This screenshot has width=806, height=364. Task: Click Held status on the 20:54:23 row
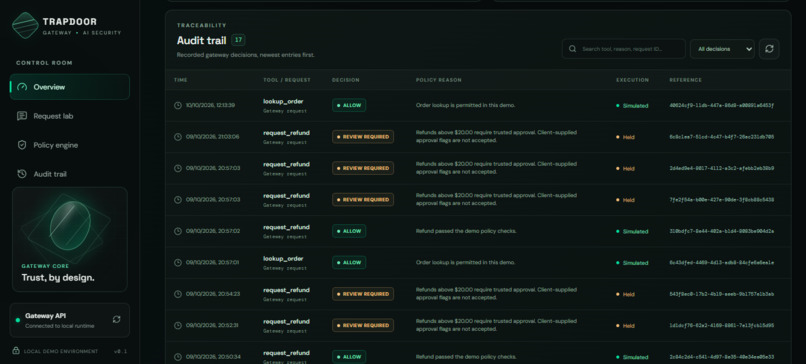(x=626, y=295)
